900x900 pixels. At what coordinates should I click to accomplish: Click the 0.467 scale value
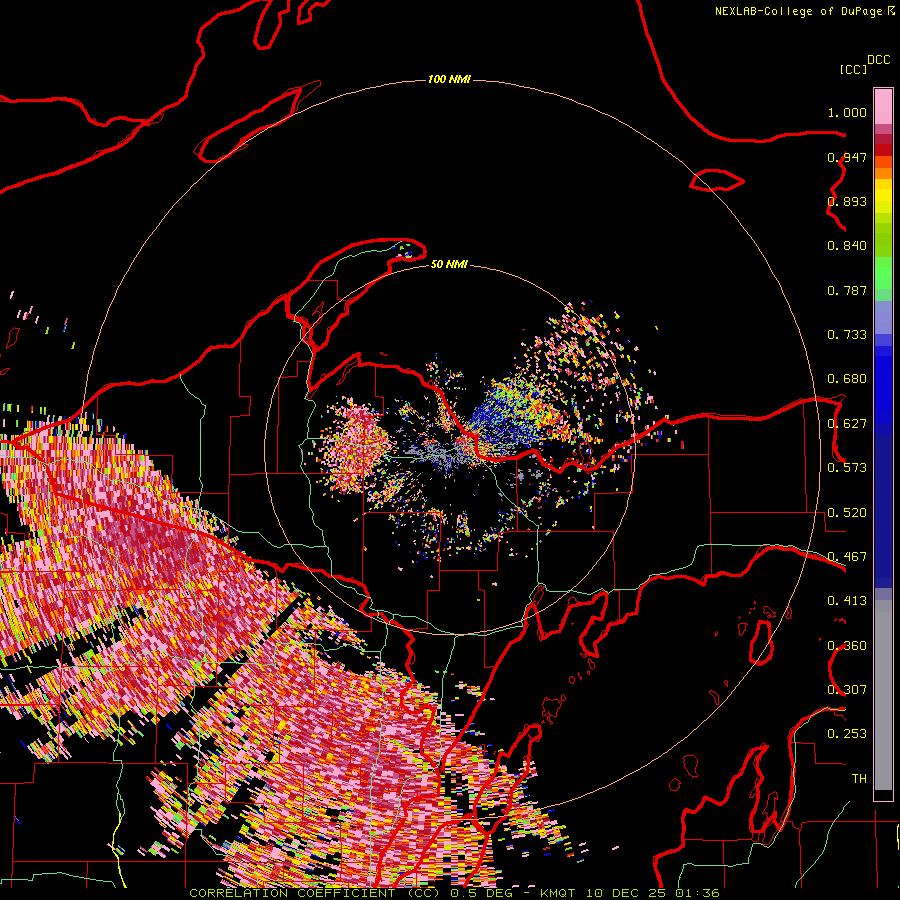847,557
